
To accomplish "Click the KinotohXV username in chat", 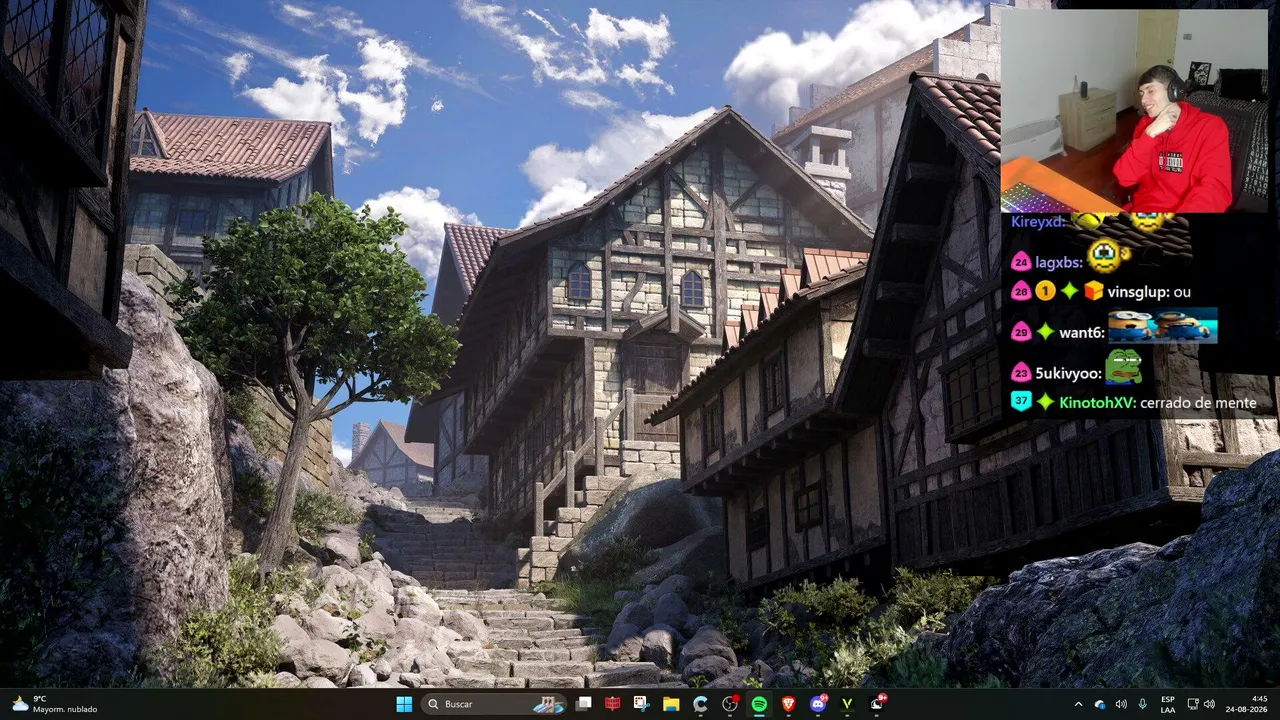I will (1097, 403).
